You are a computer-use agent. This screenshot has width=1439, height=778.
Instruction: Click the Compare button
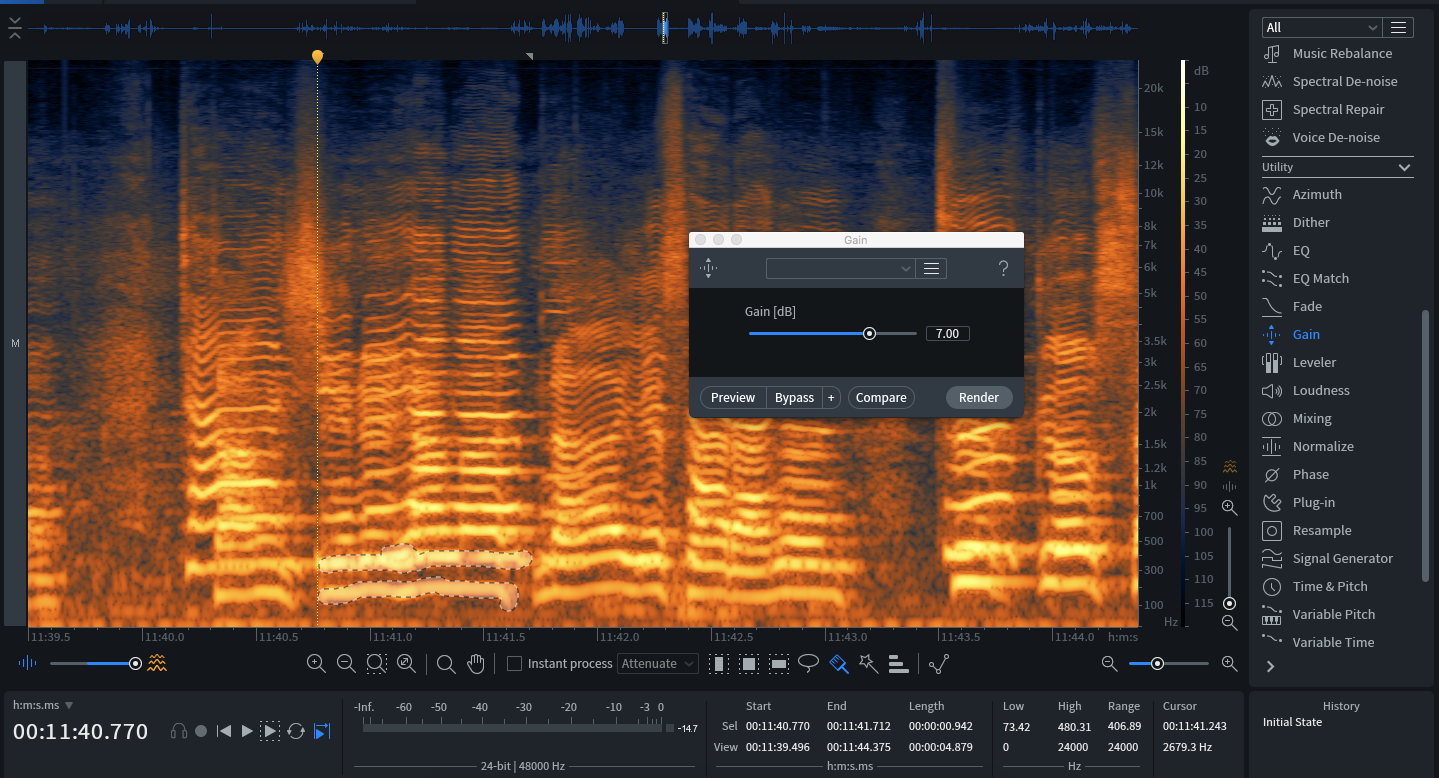click(x=881, y=398)
